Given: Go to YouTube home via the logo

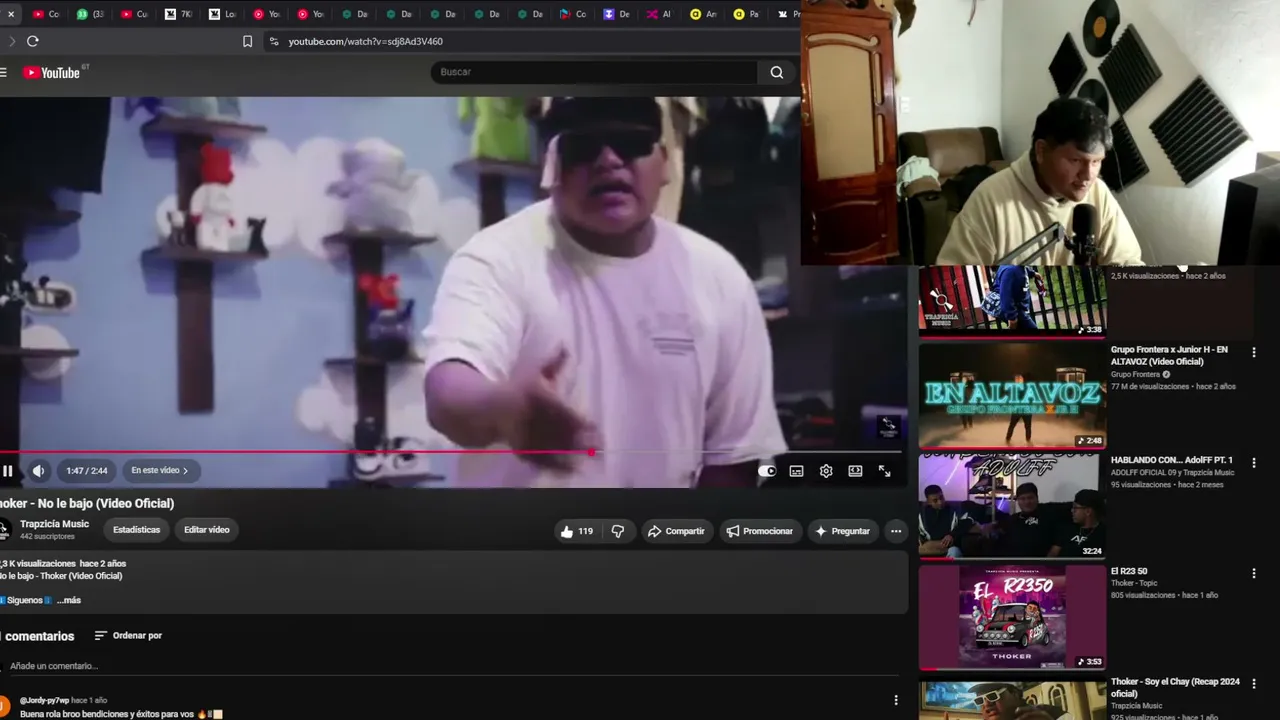Looking at the screenshot, I should pos(51,72).
